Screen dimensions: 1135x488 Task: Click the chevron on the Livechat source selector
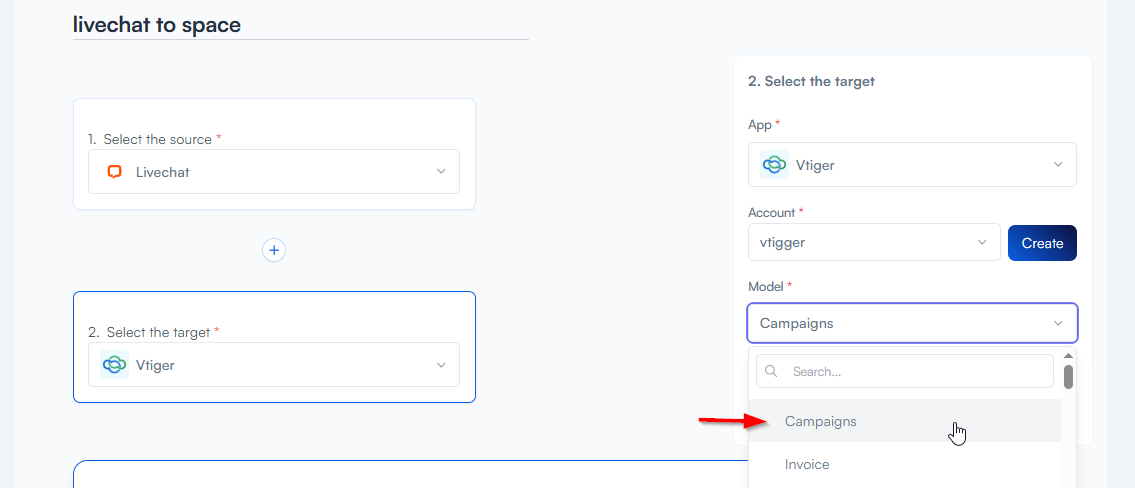pyautogui.click(x=441, y=172)
